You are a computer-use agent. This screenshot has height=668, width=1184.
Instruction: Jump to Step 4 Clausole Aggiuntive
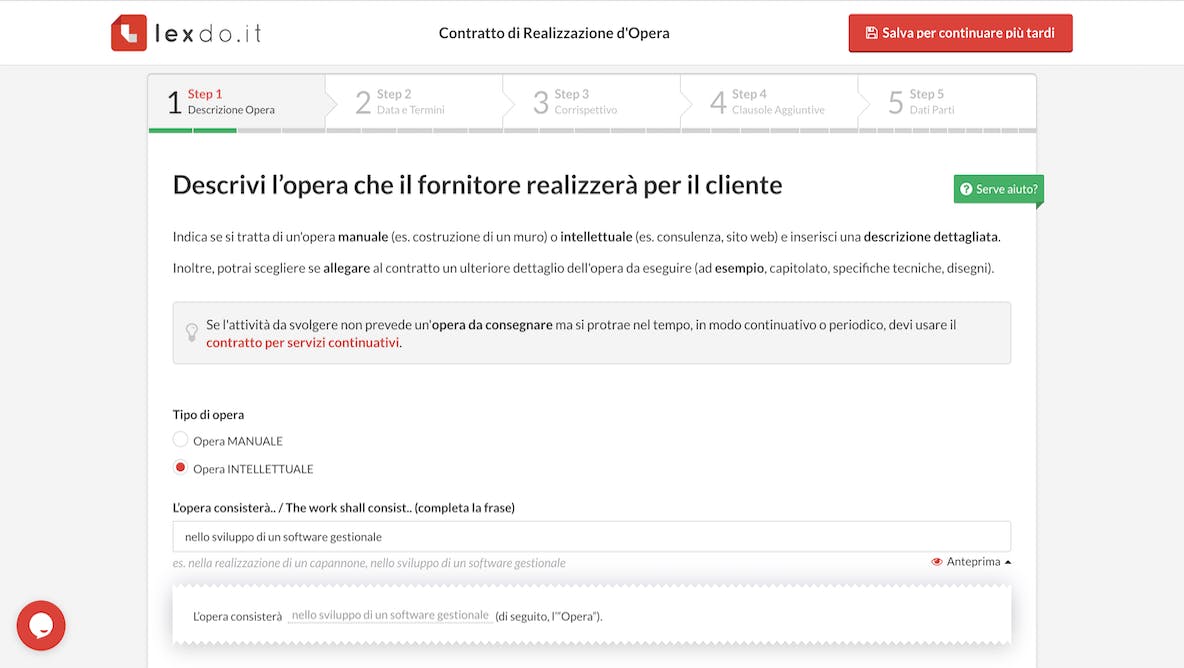(768, 102)
